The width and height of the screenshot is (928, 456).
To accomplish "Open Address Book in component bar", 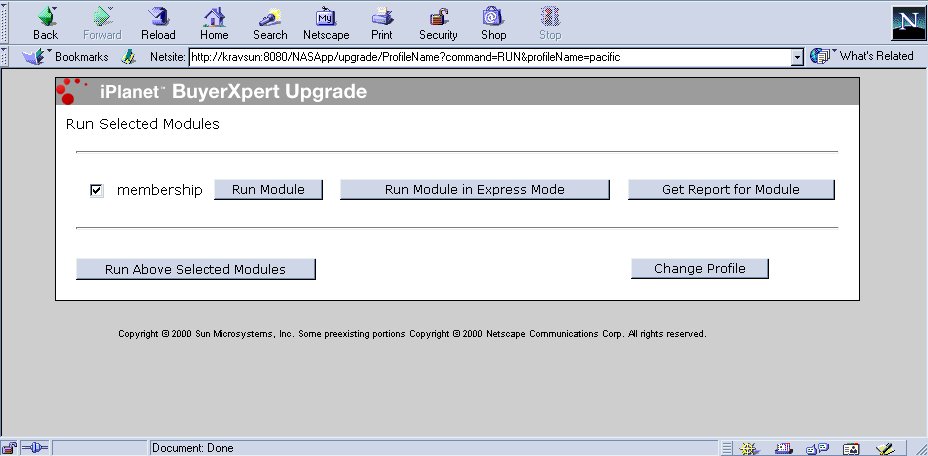I will tap(850, 449).
